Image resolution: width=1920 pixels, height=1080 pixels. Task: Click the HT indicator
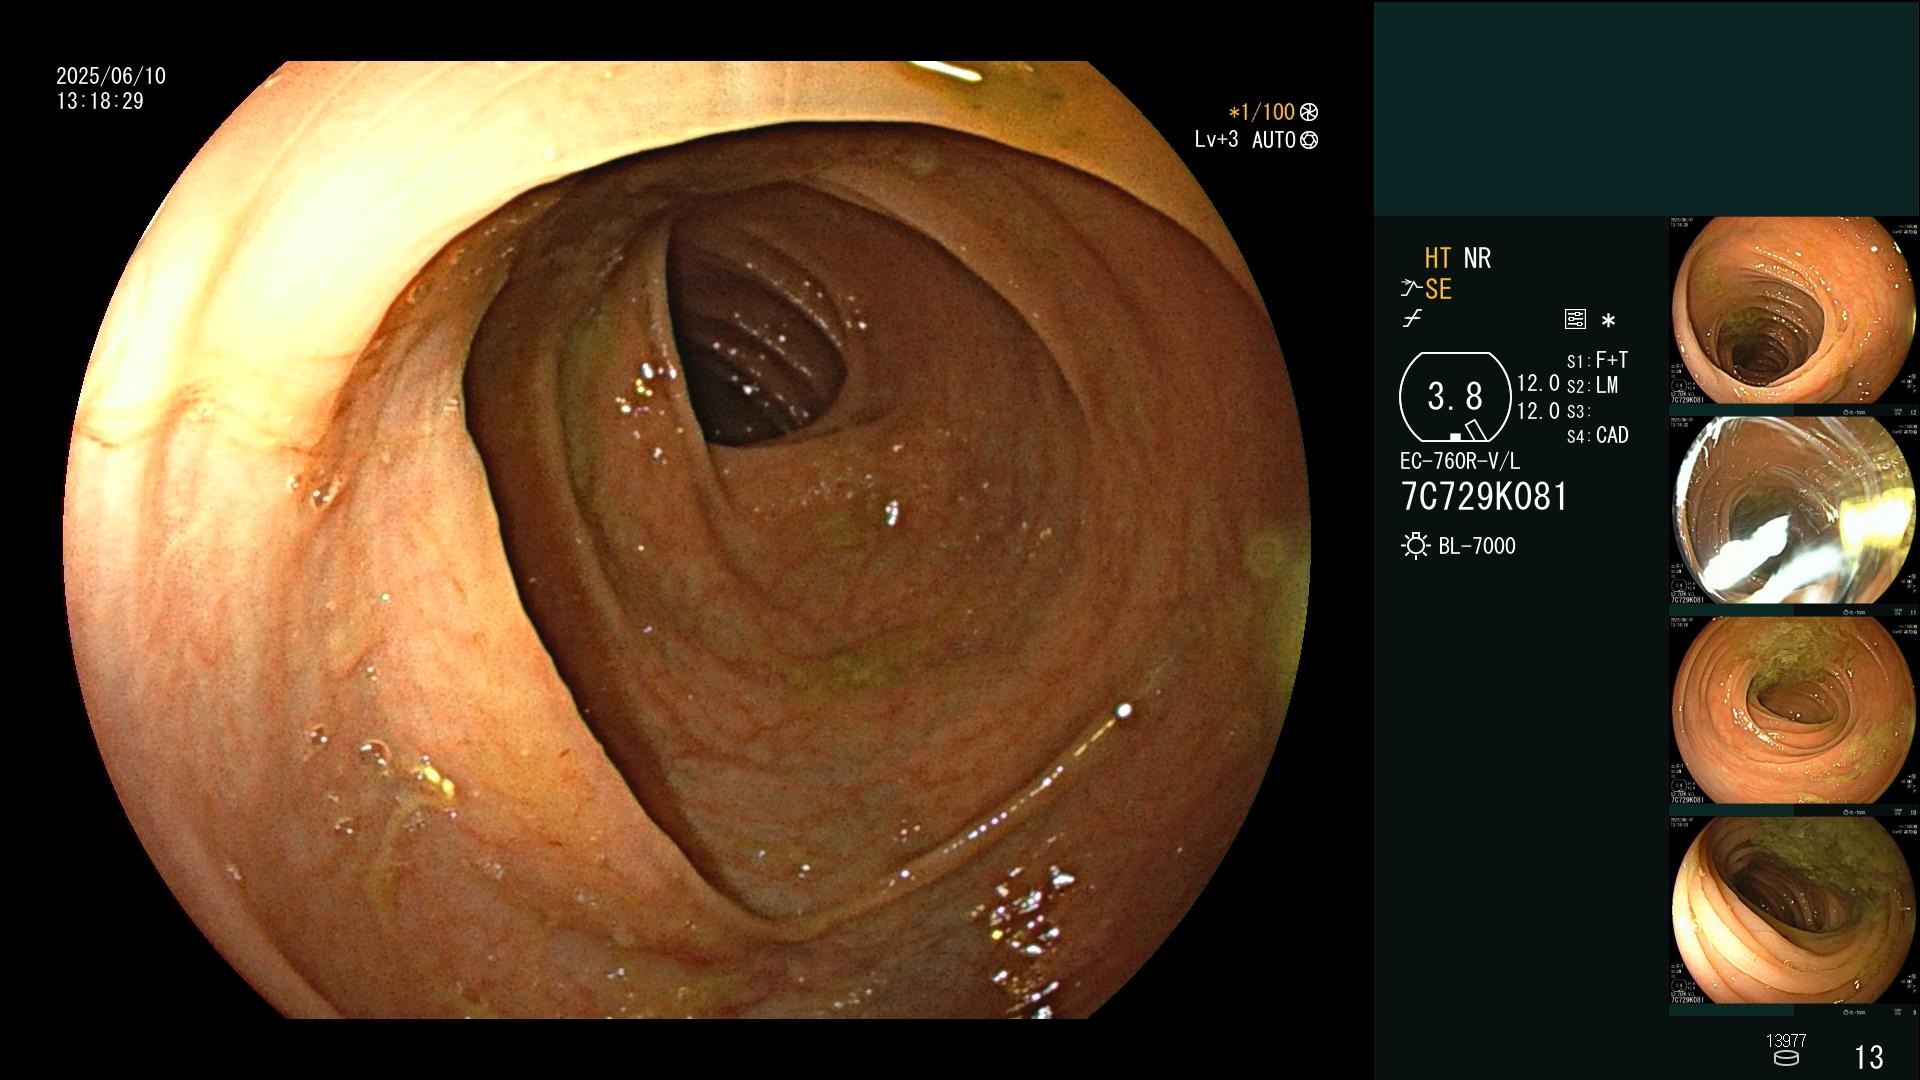click(1438, 258)
